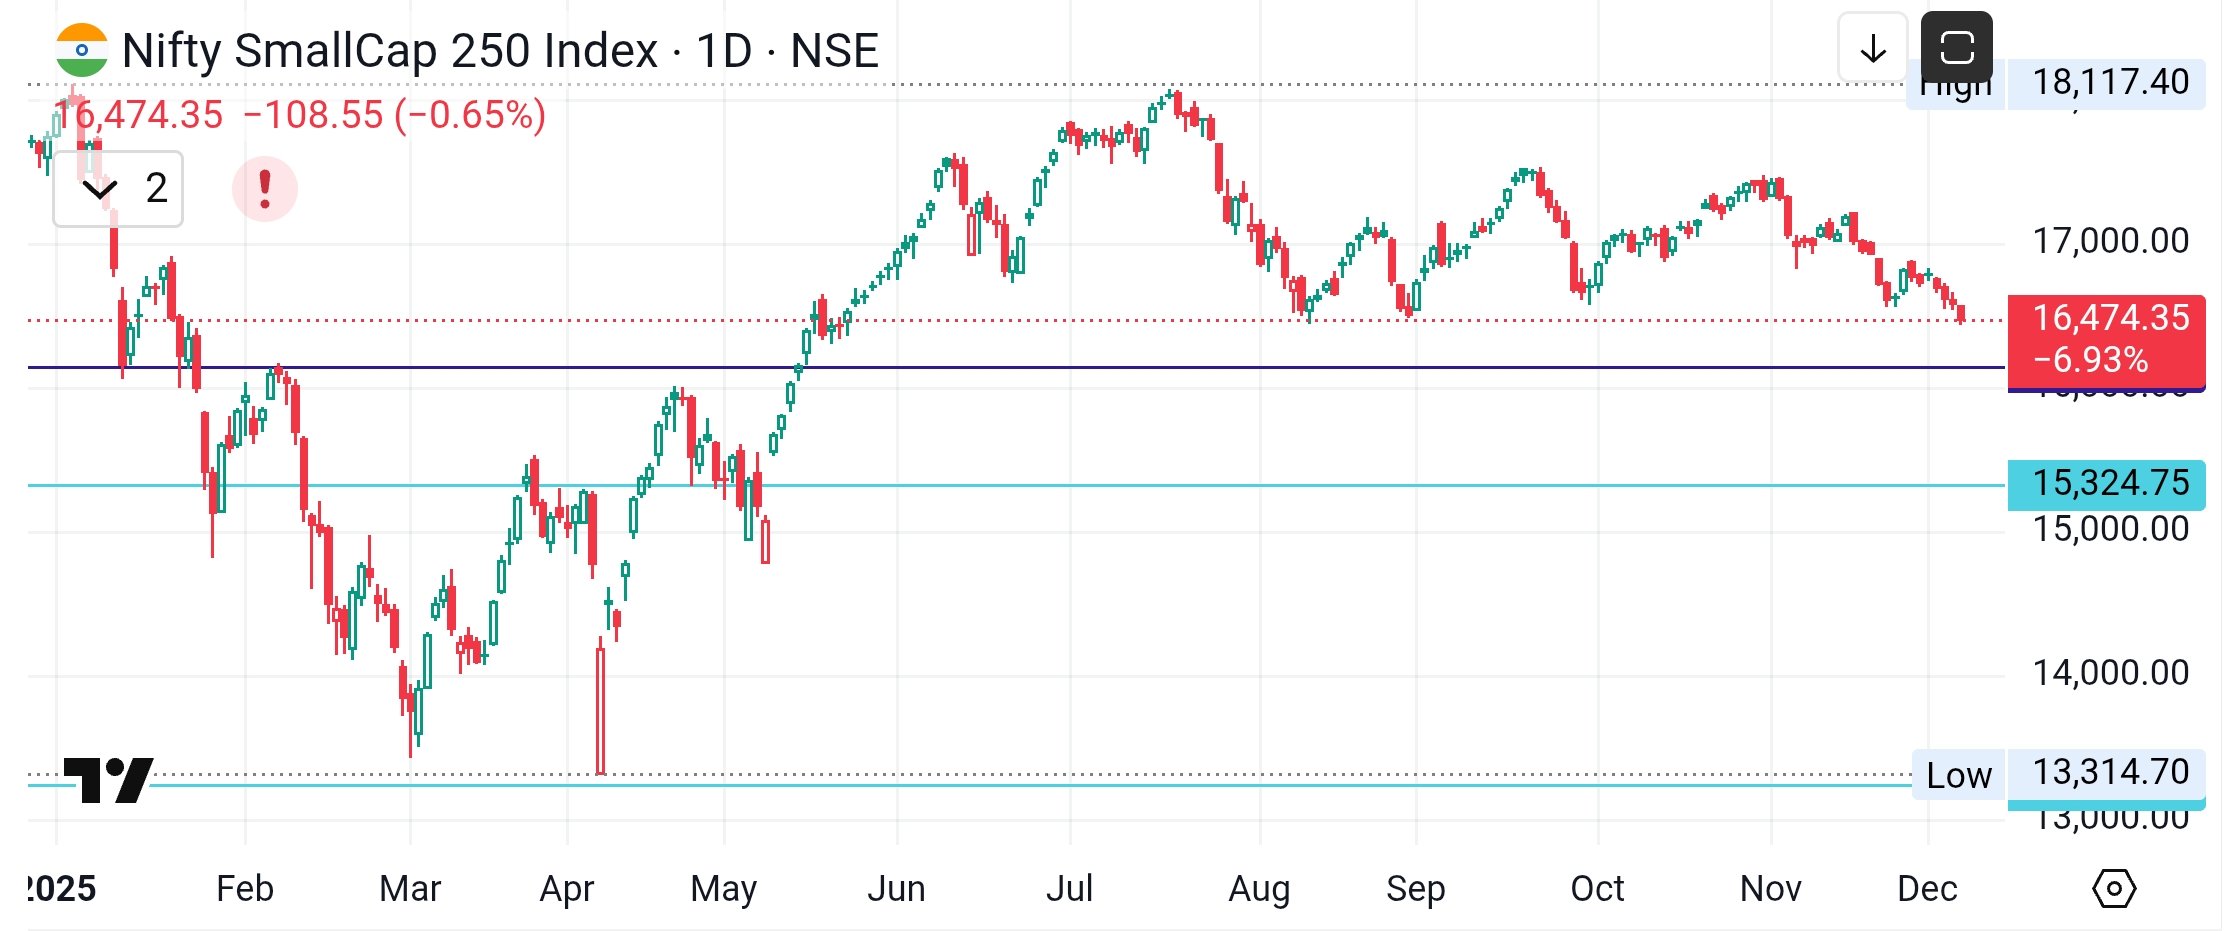The height and width of the screenshot is (931, 2237).
Task: Open chart settings hexagon gear icon
Action: [x=2114, y=888]
